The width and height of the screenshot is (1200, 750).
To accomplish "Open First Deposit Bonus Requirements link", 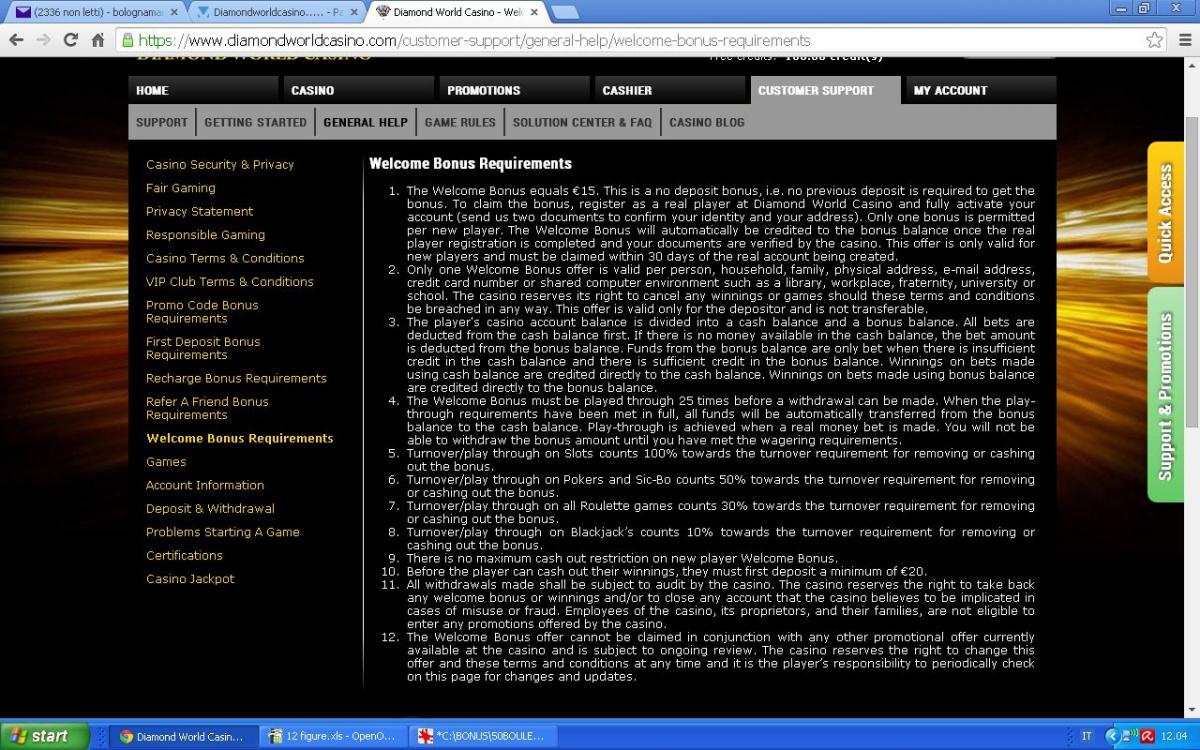I will tap(203, 348).
